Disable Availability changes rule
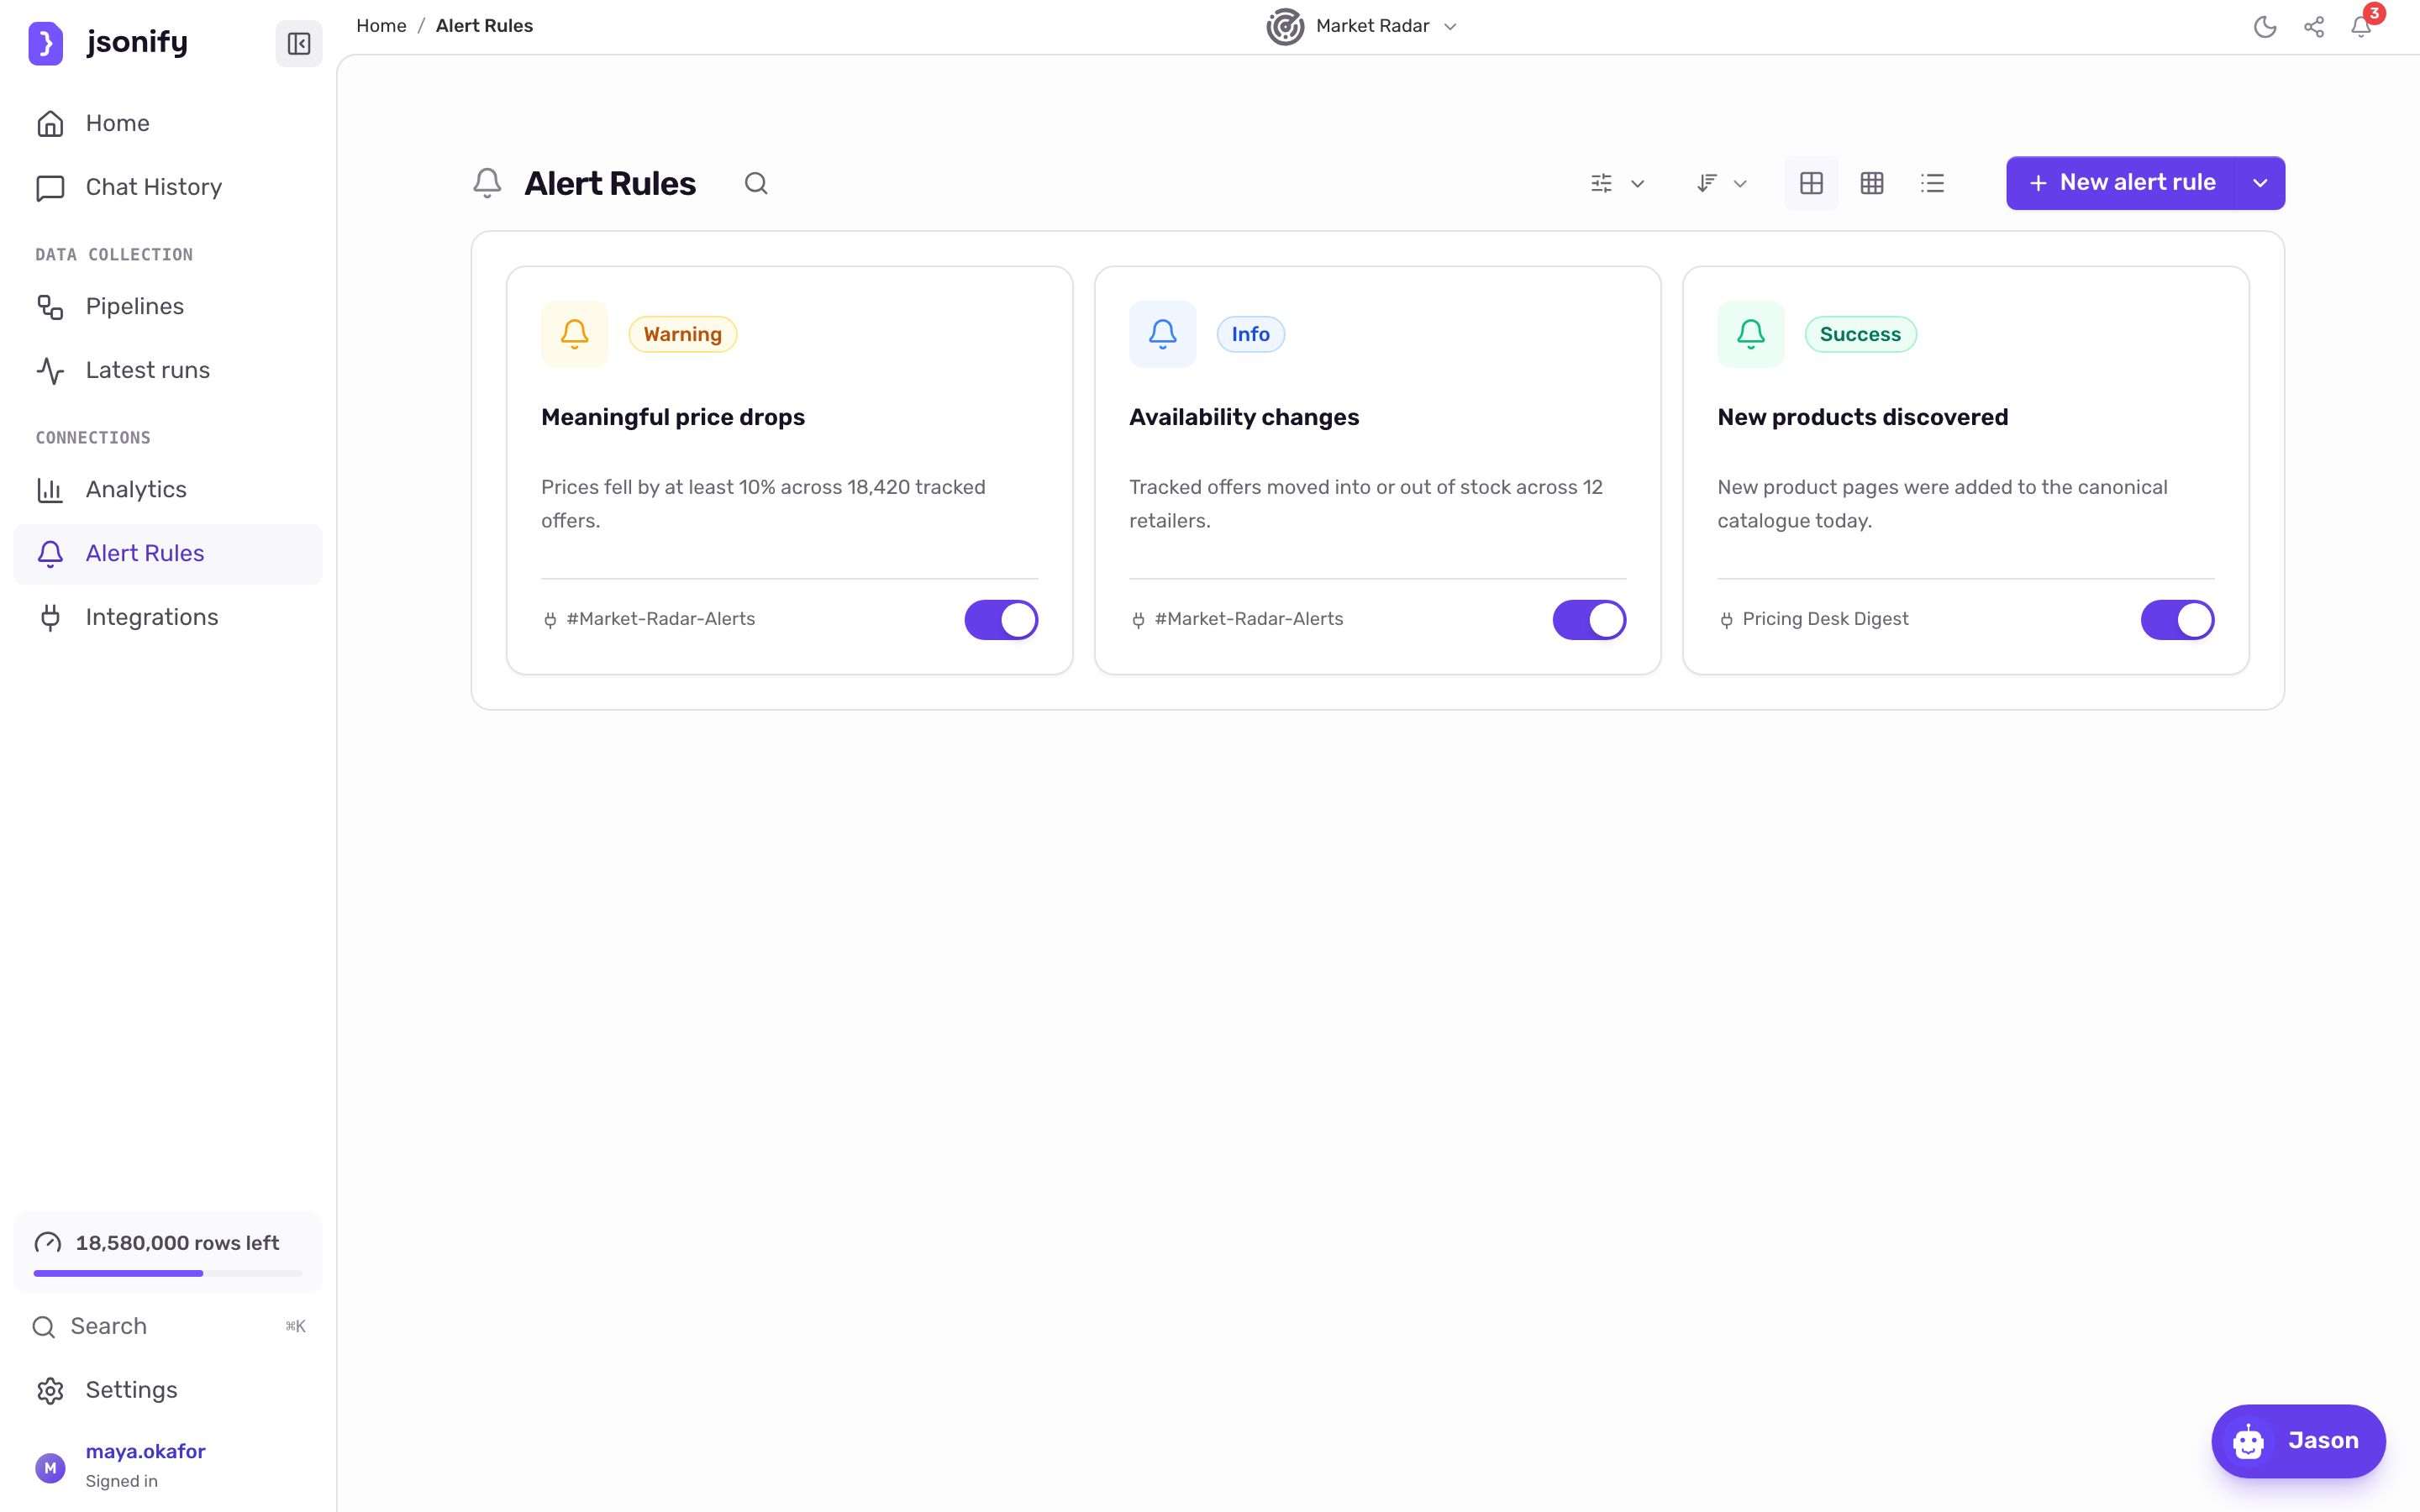Image resolution: width=2420 pixels, height=1512 pixels. click(x=1589, y=620)
